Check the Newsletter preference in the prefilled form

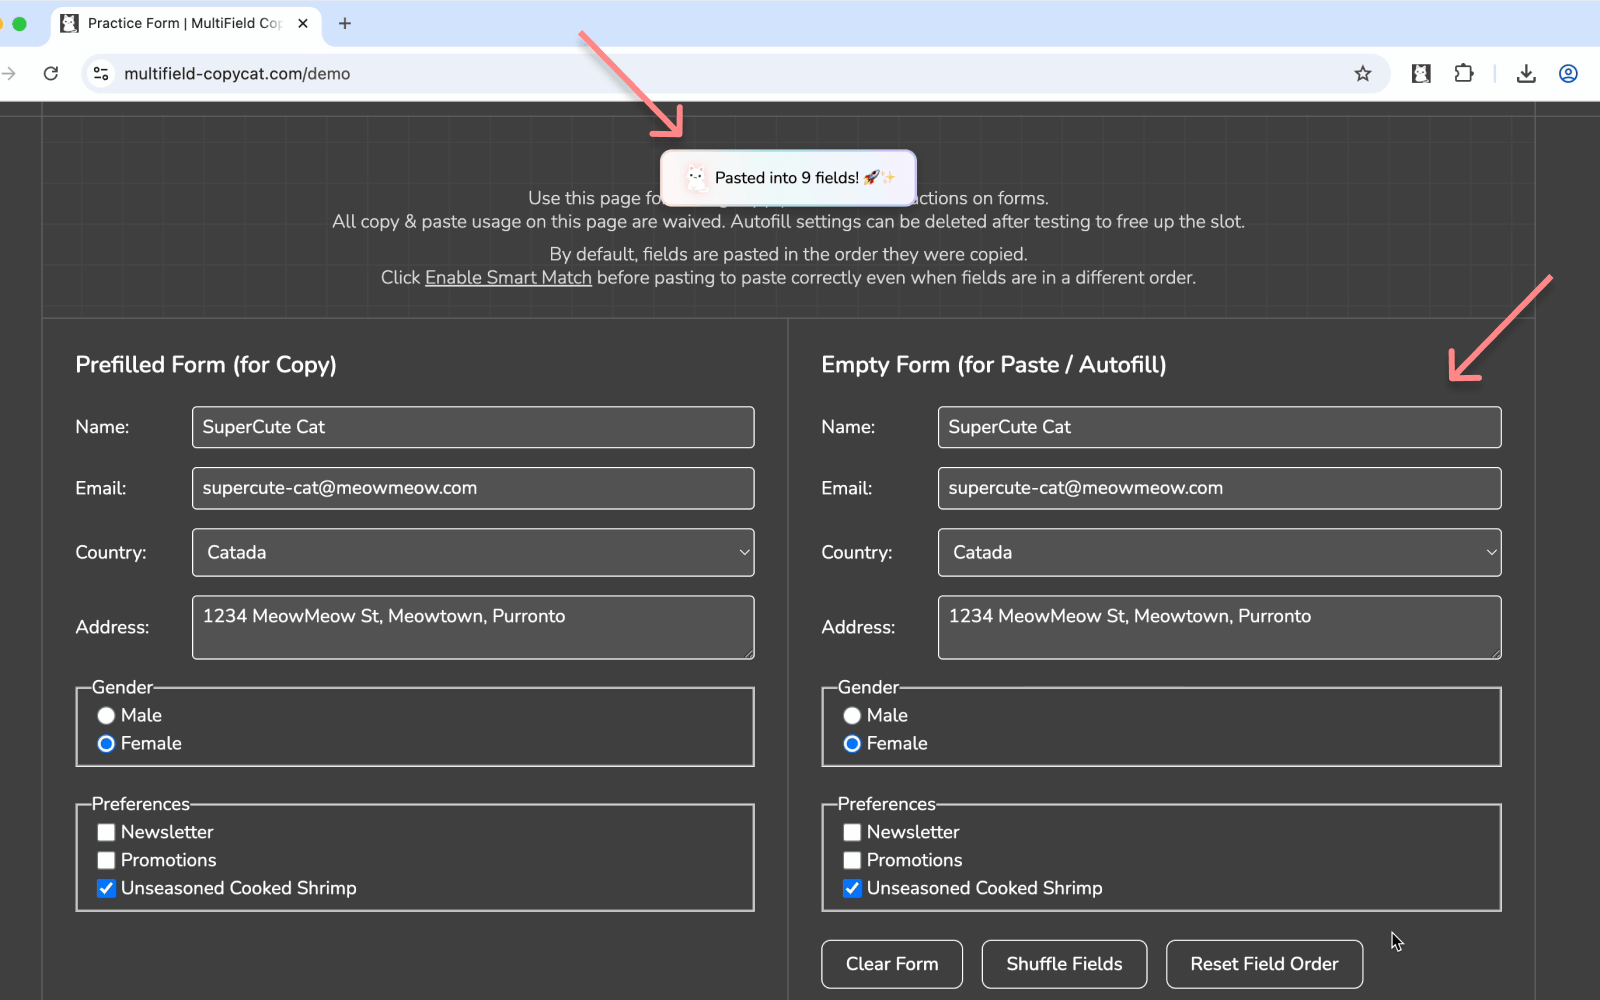pyautogui.click(x=106, y=831)
